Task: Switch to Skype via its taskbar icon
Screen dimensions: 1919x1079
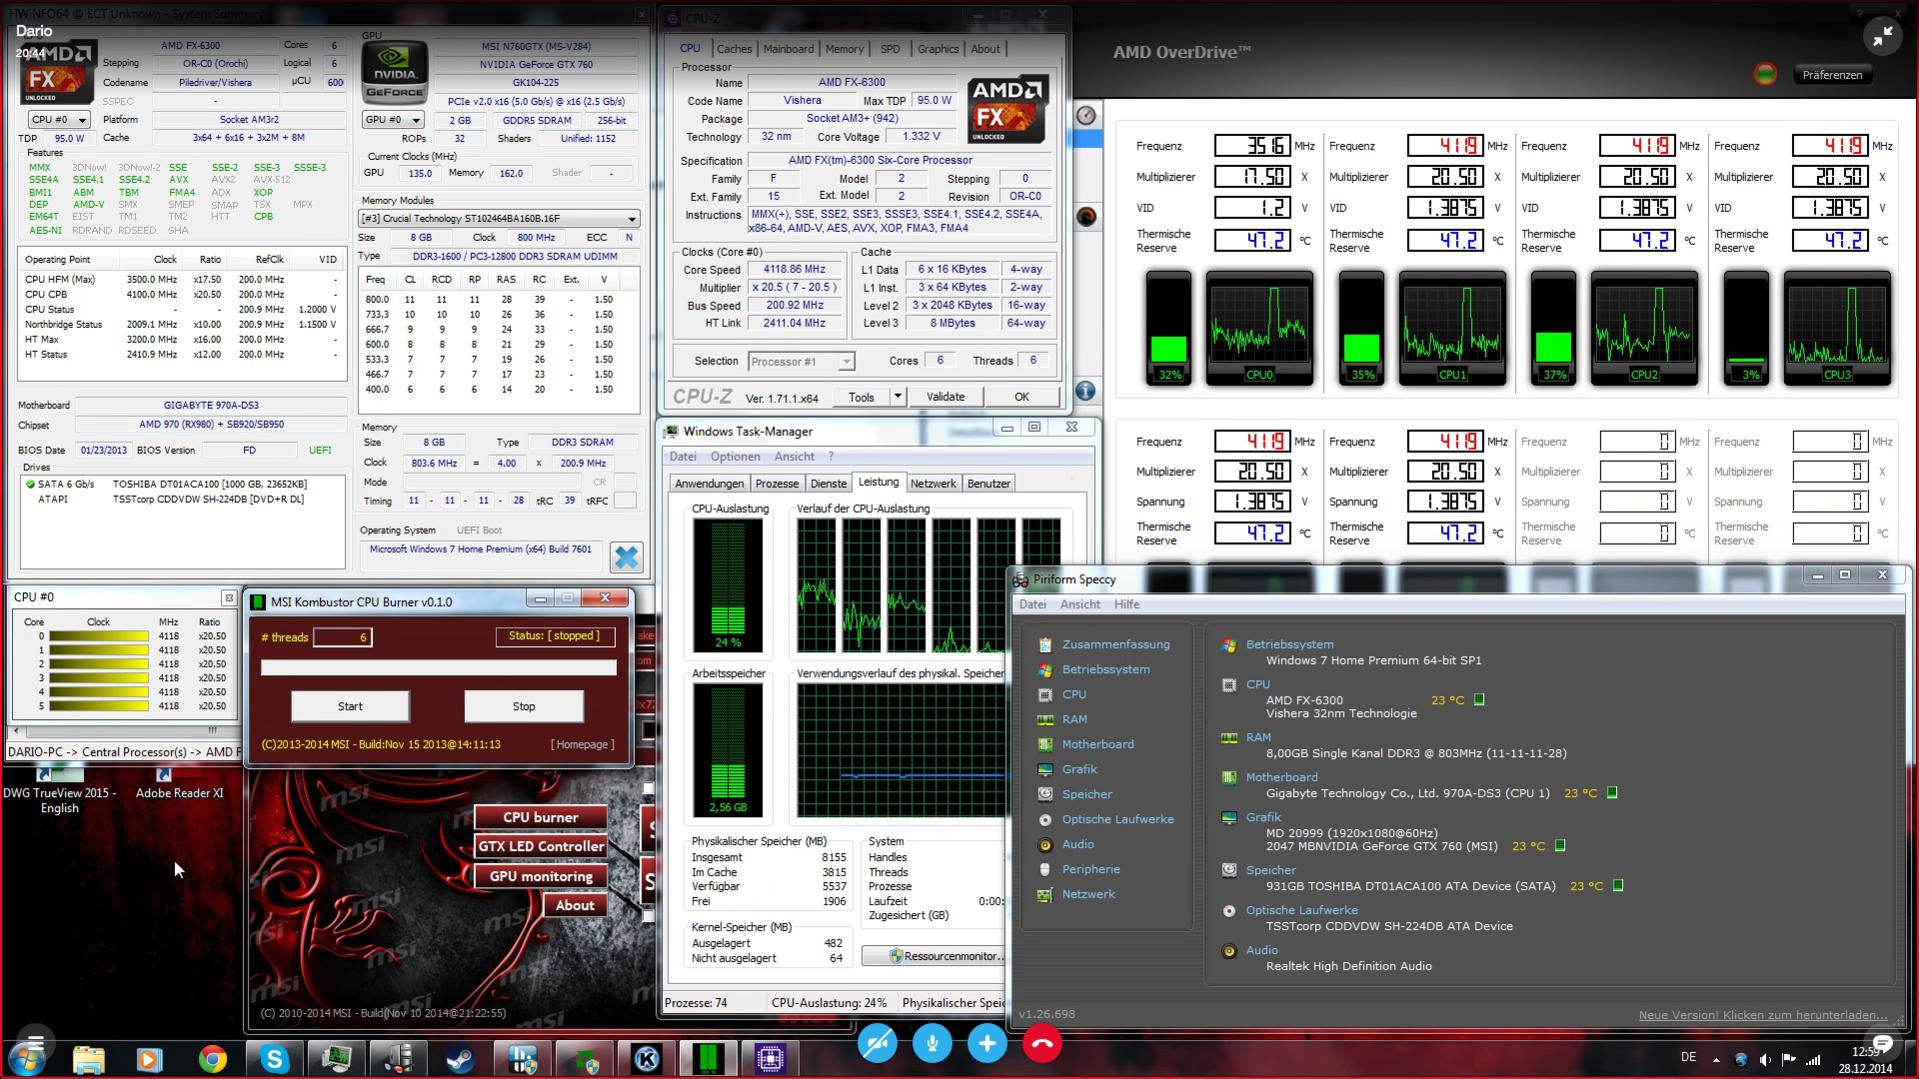Action: 274,1058
